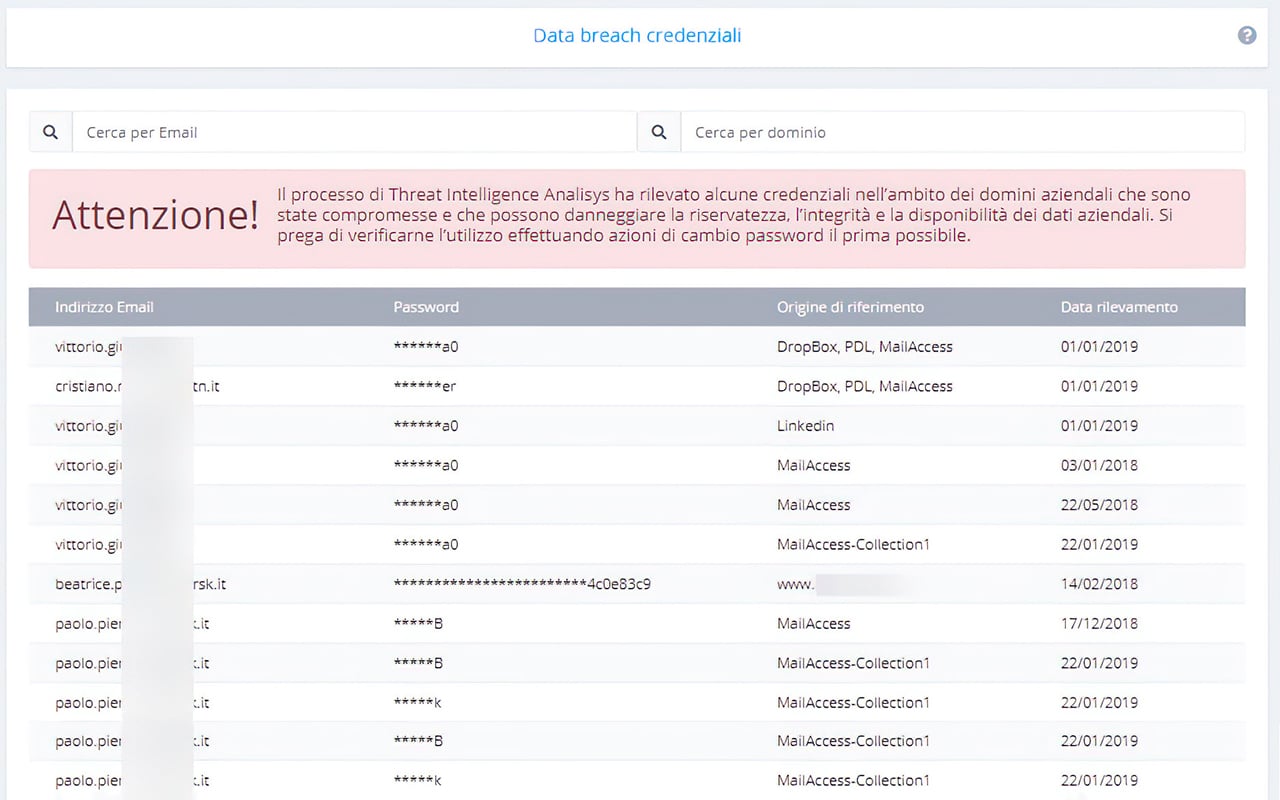1280x800 pixels.
Task: Click the www. origin cell in beatrice row
Action: point(845,584)
